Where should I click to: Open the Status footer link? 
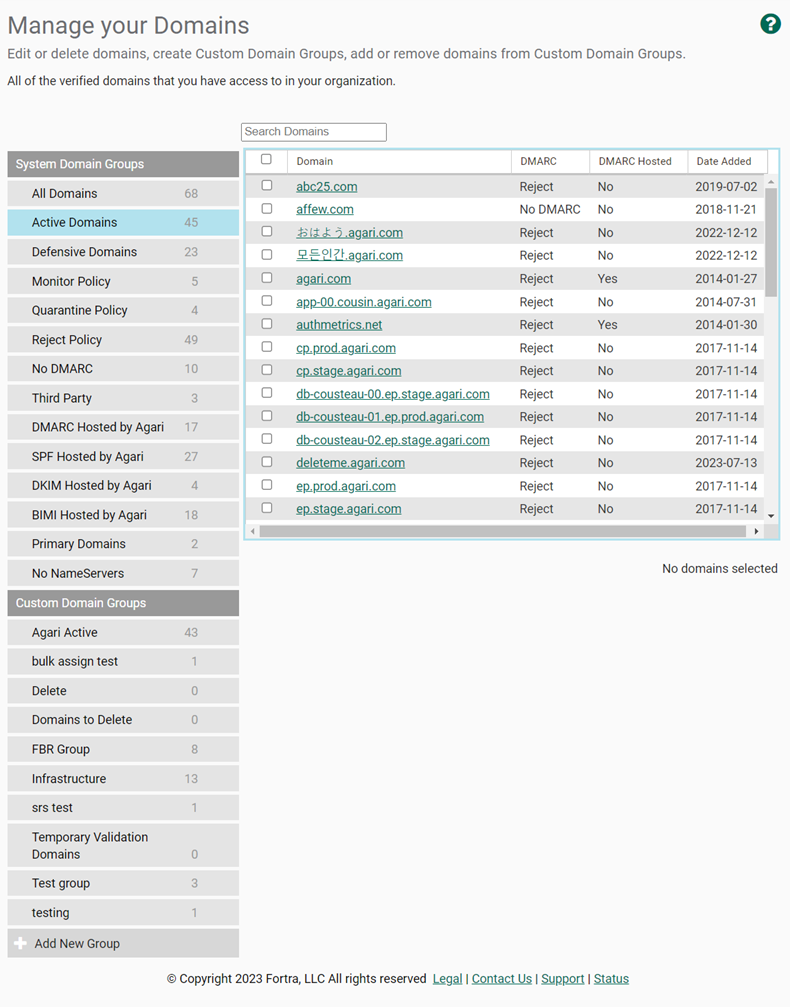[x=611, y=979]
